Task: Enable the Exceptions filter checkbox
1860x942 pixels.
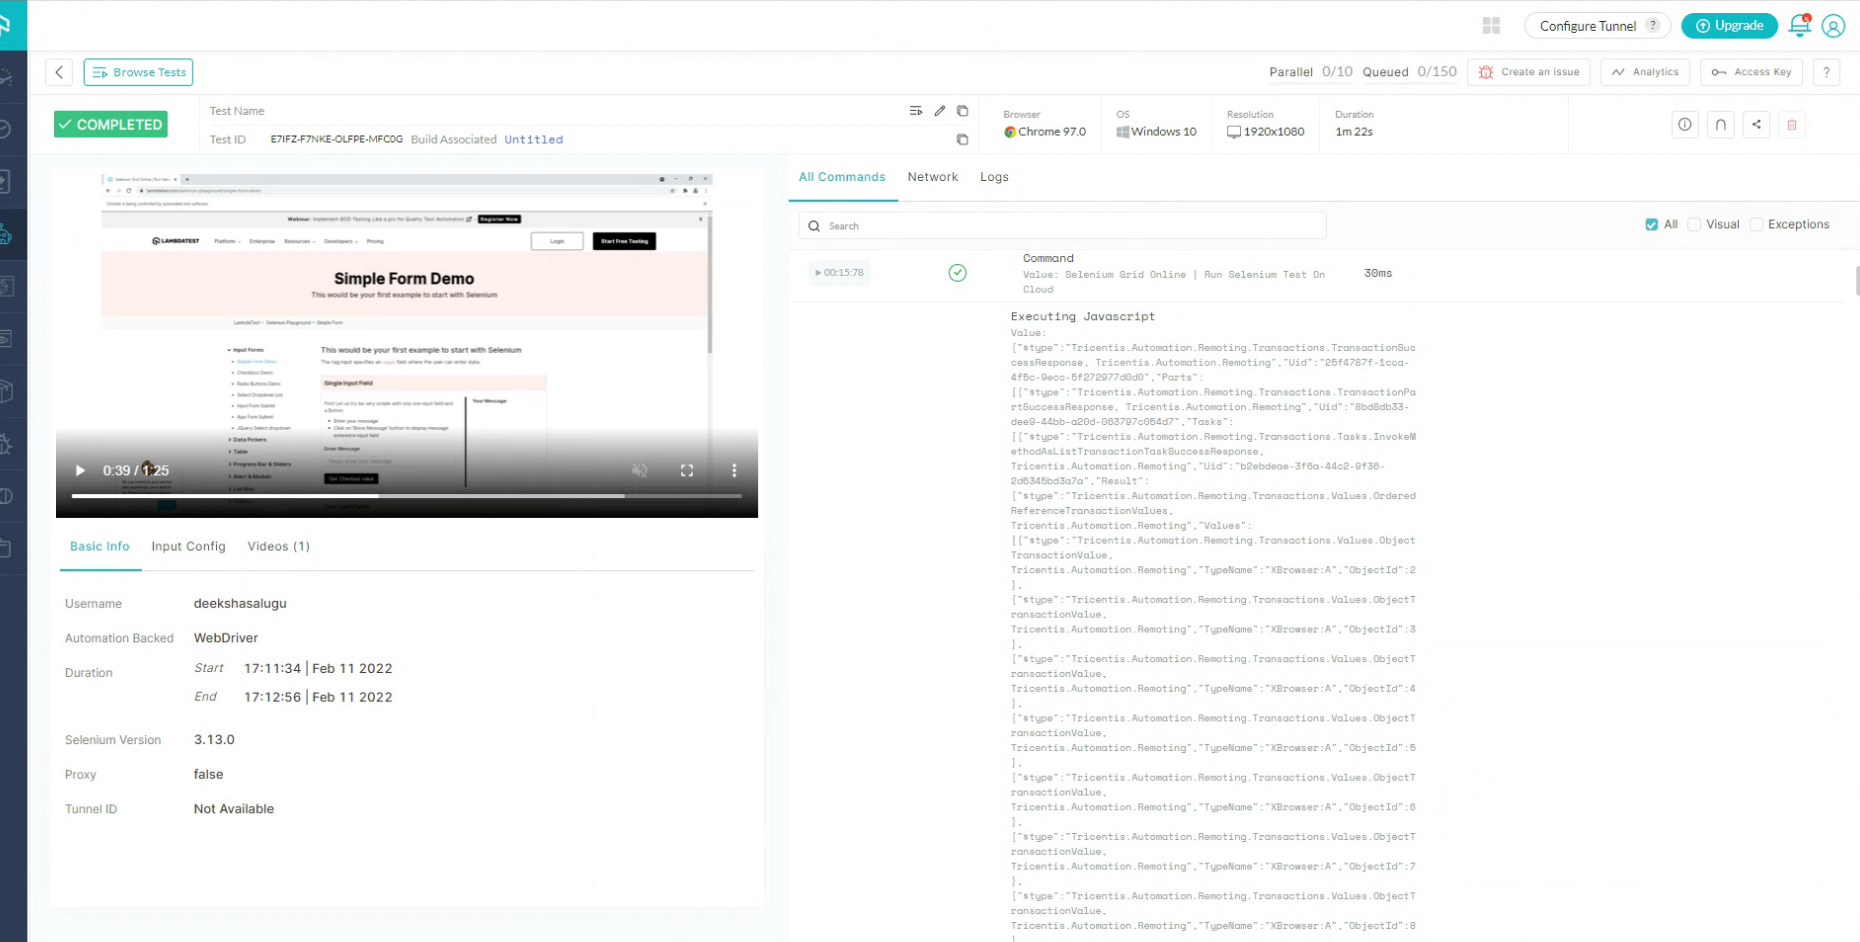Action: (x=1756, y=225)
